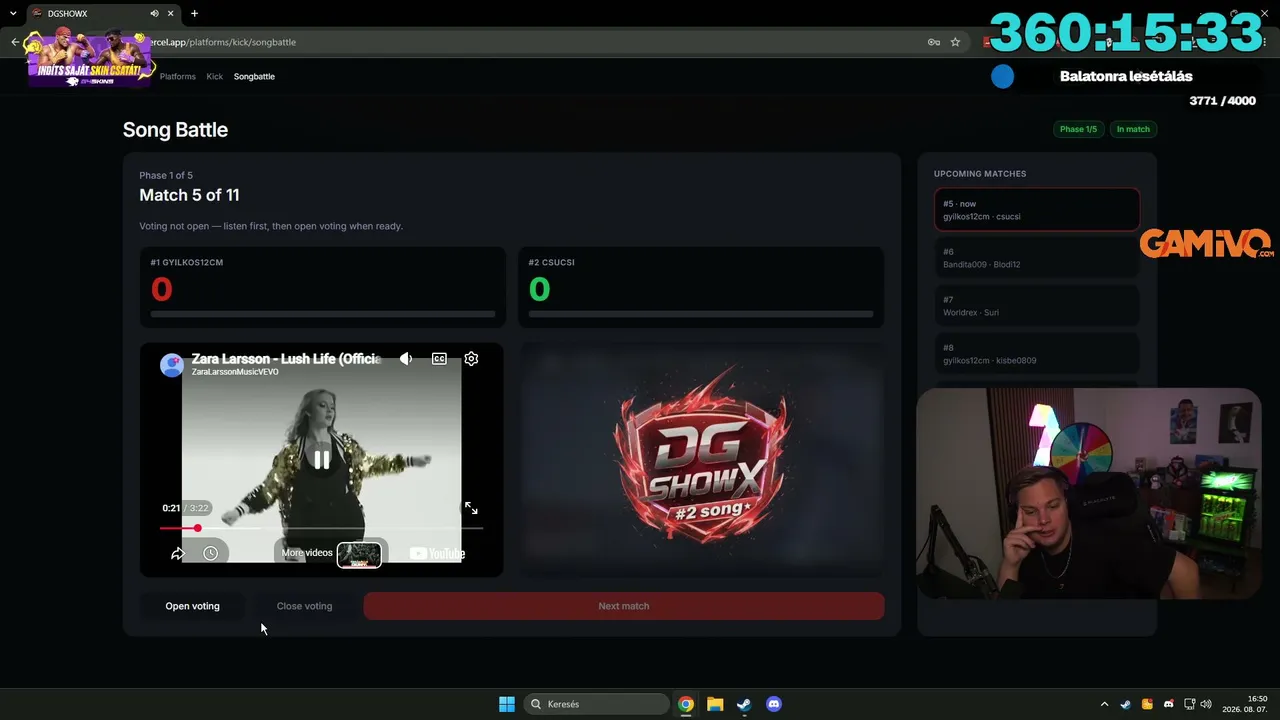Open the More videos thumbnail
Viewport: 1280px width, 720px height.
[359, 554]
